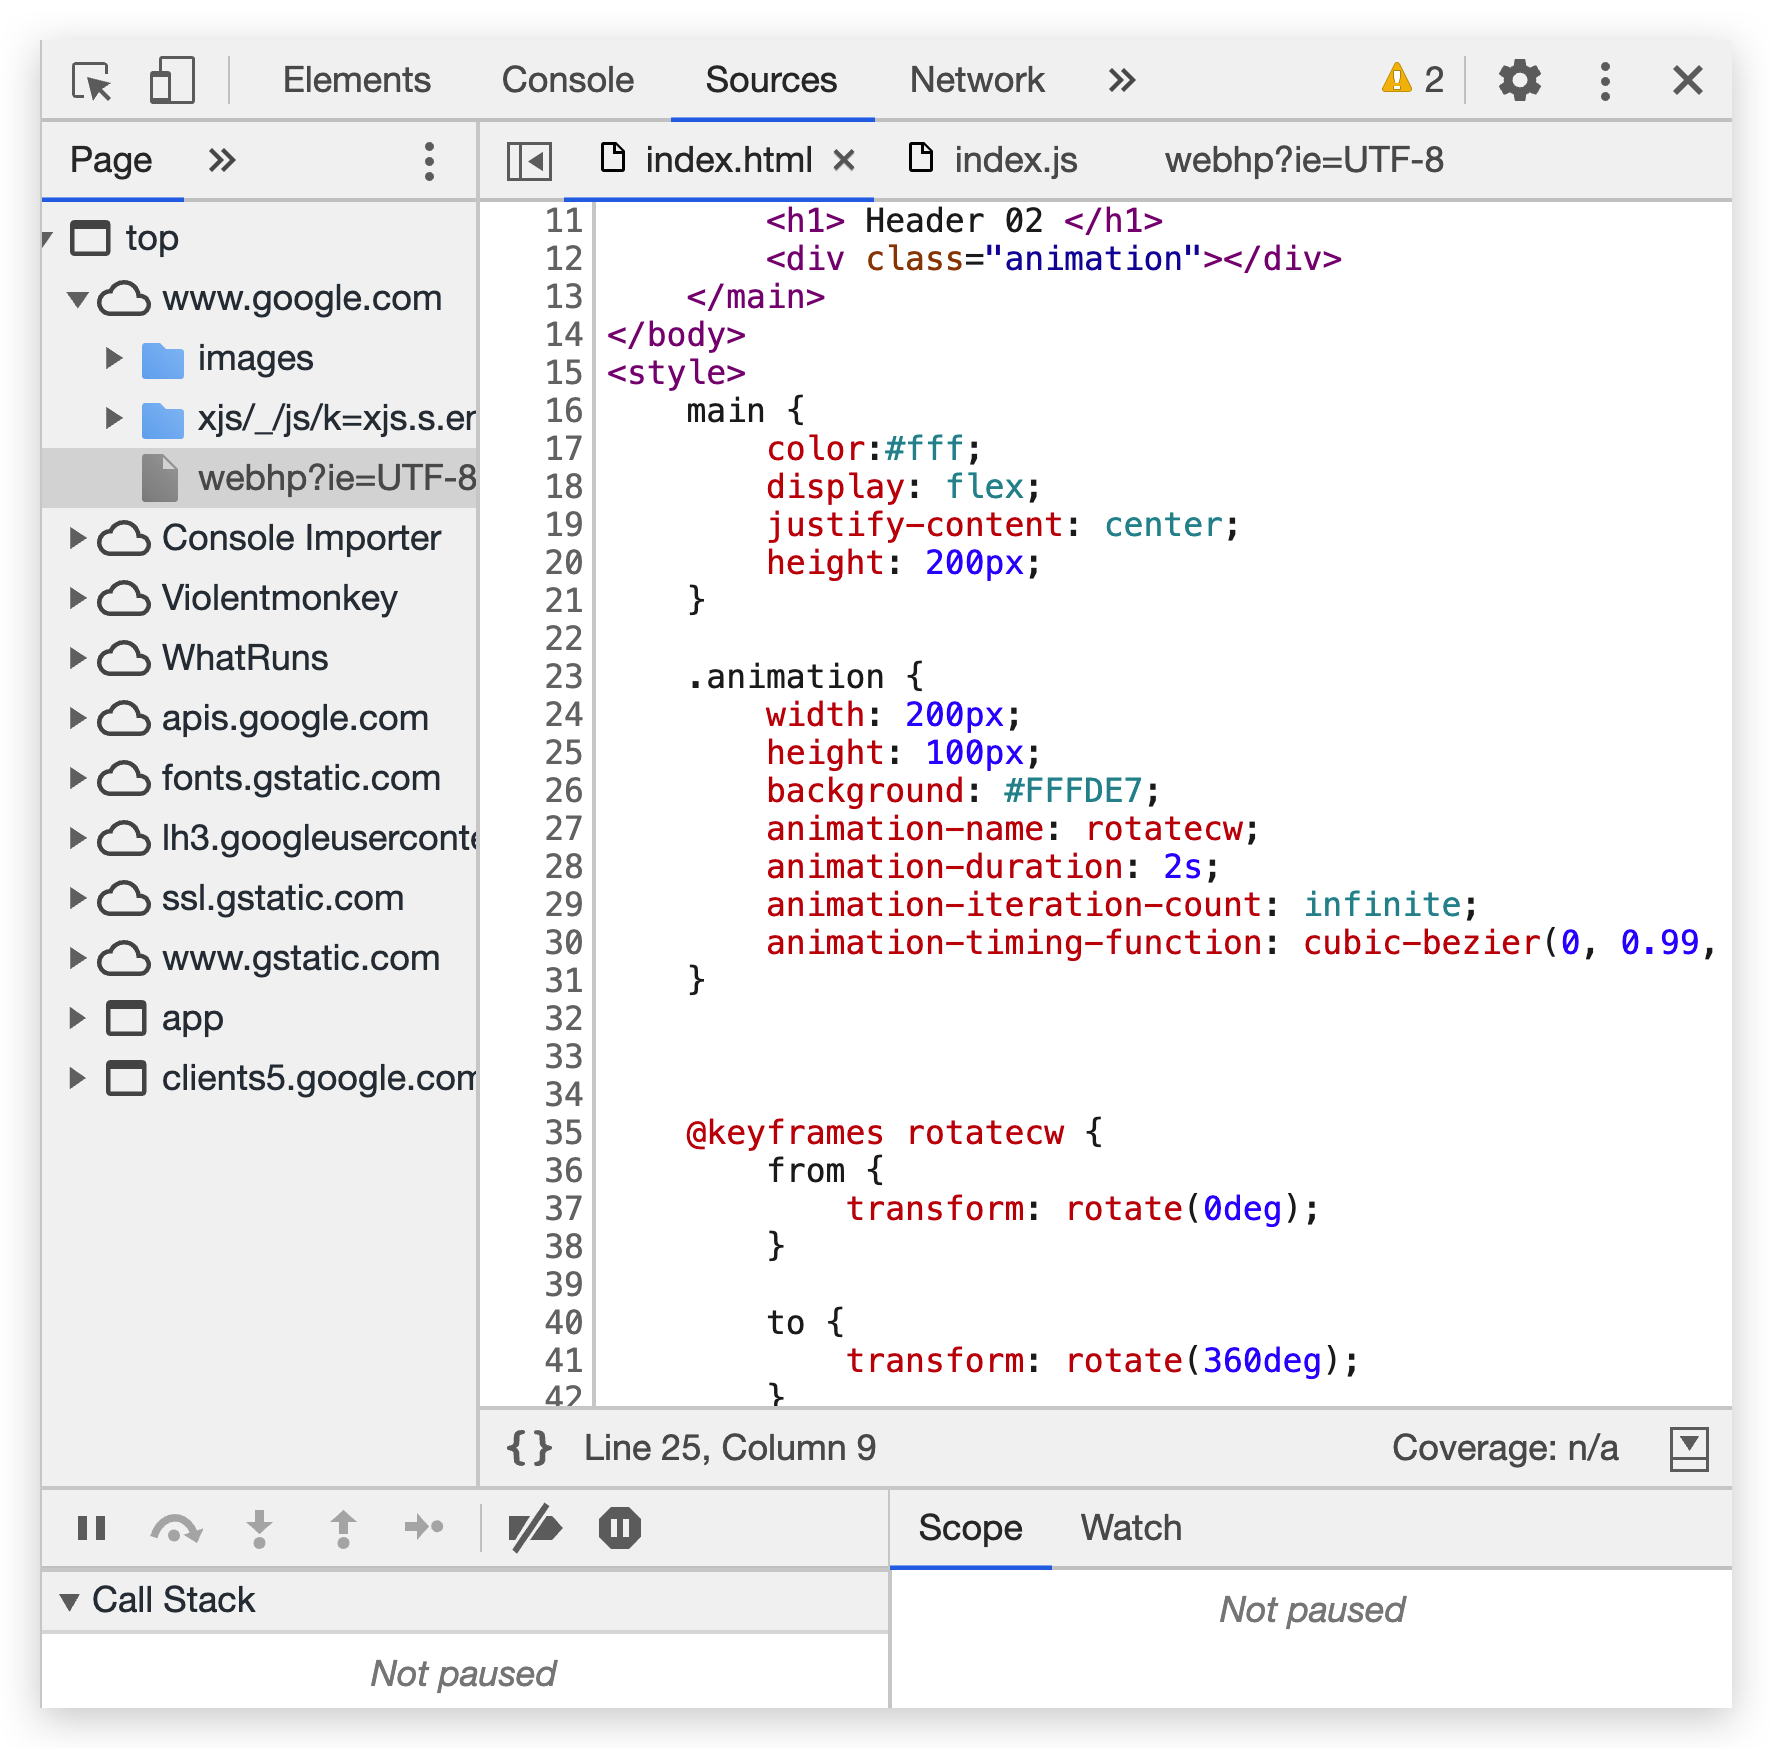Image resolution: width=1772 pixels, height=1748 pixels.
Task: Toggle deactivate breakpoints
Action: [534, 1528]
